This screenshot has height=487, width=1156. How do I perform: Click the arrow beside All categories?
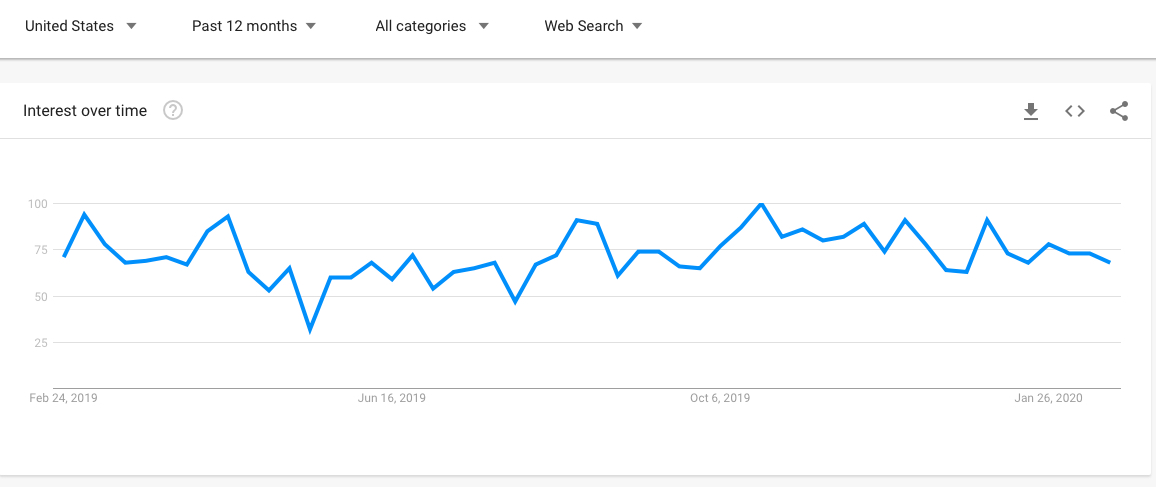484,26
